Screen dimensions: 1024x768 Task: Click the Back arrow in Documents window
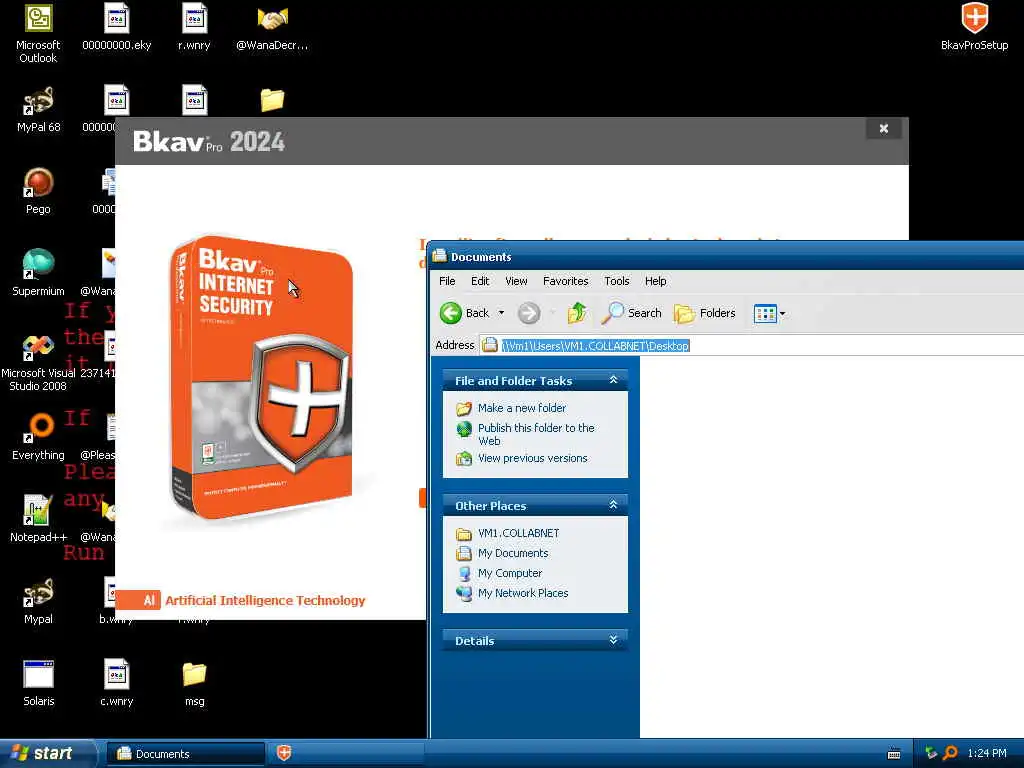[x=464, y=313]
